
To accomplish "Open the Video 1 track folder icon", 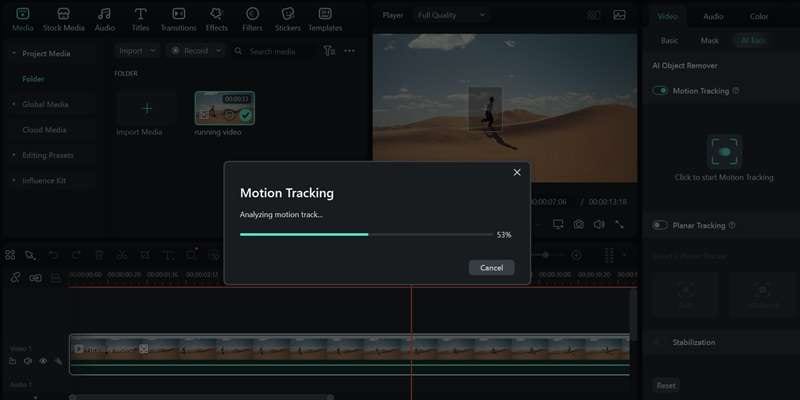I will 13,361.
